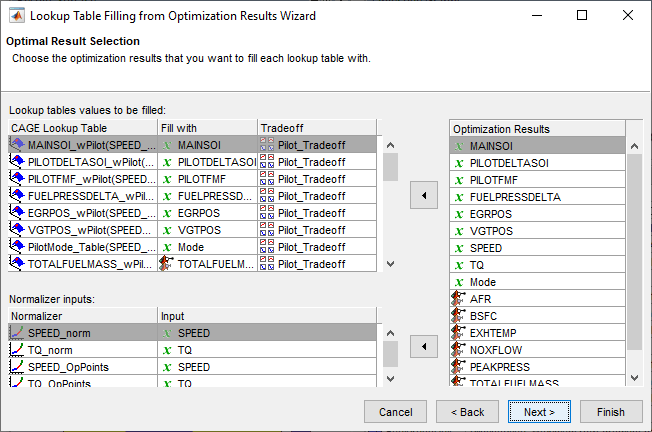Cancel the wizard
The width and height of the screenshot is (652, 432).
[395, 411]
